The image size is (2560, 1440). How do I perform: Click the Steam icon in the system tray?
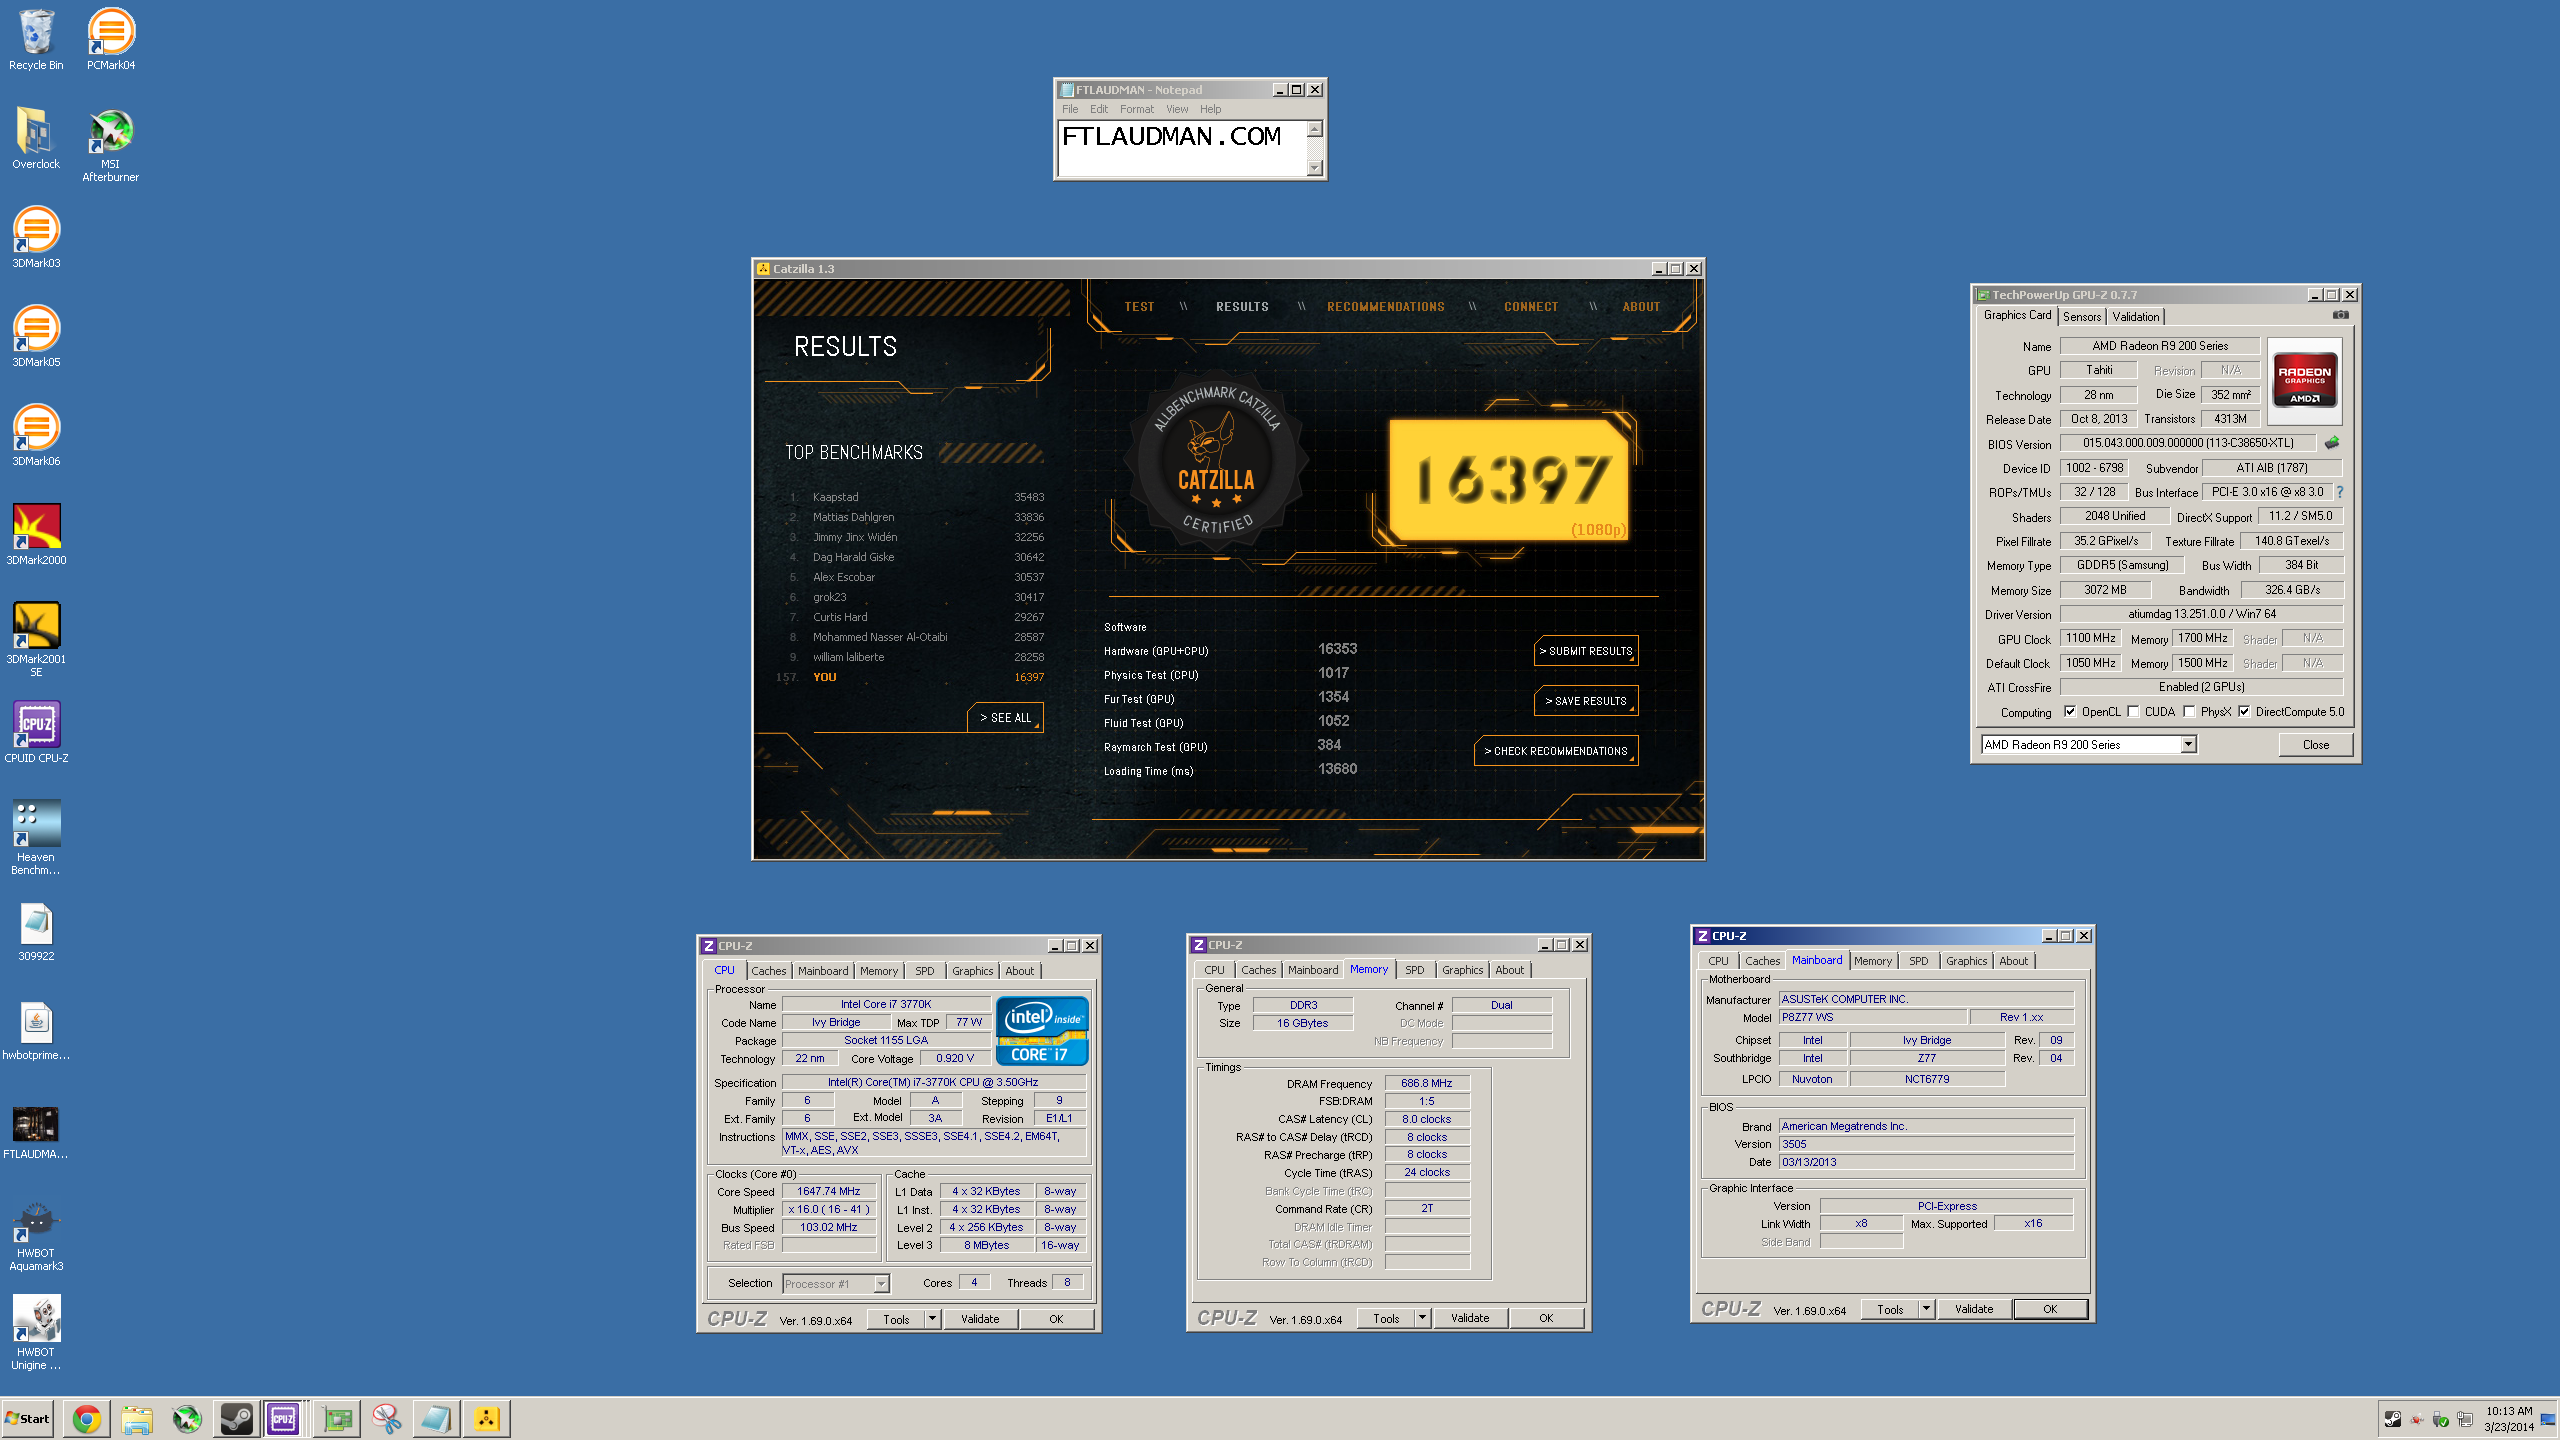coord(2393,1419)
